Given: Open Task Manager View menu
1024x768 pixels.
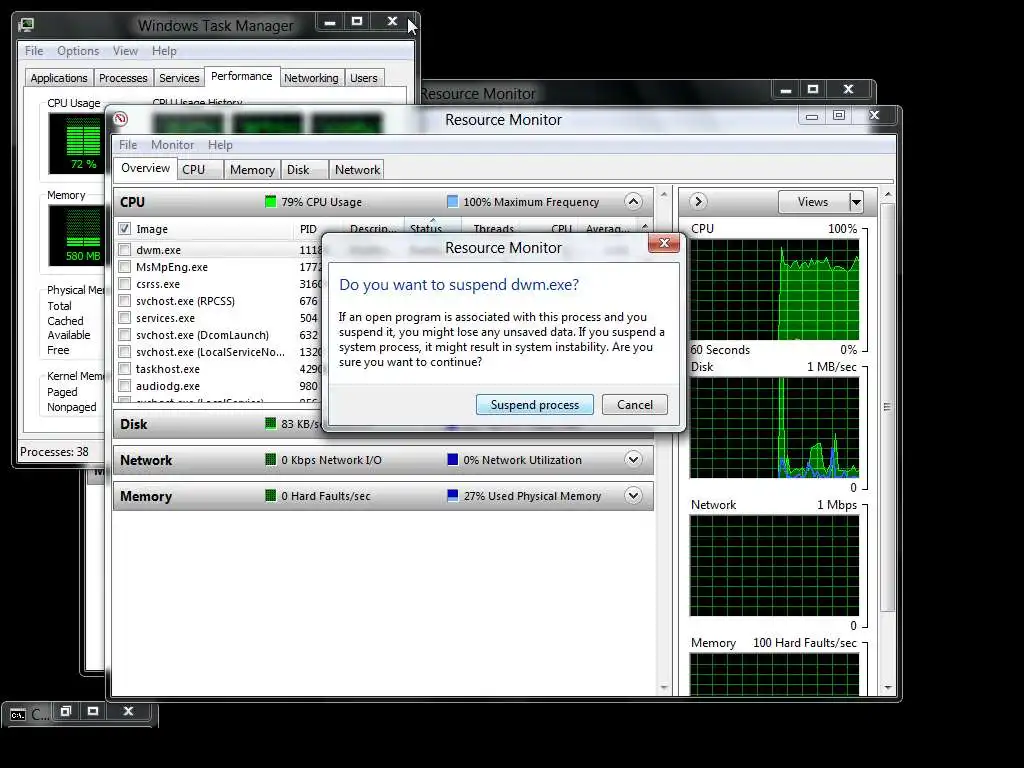Looking at the screenshot, I should [x=125, y=51].
